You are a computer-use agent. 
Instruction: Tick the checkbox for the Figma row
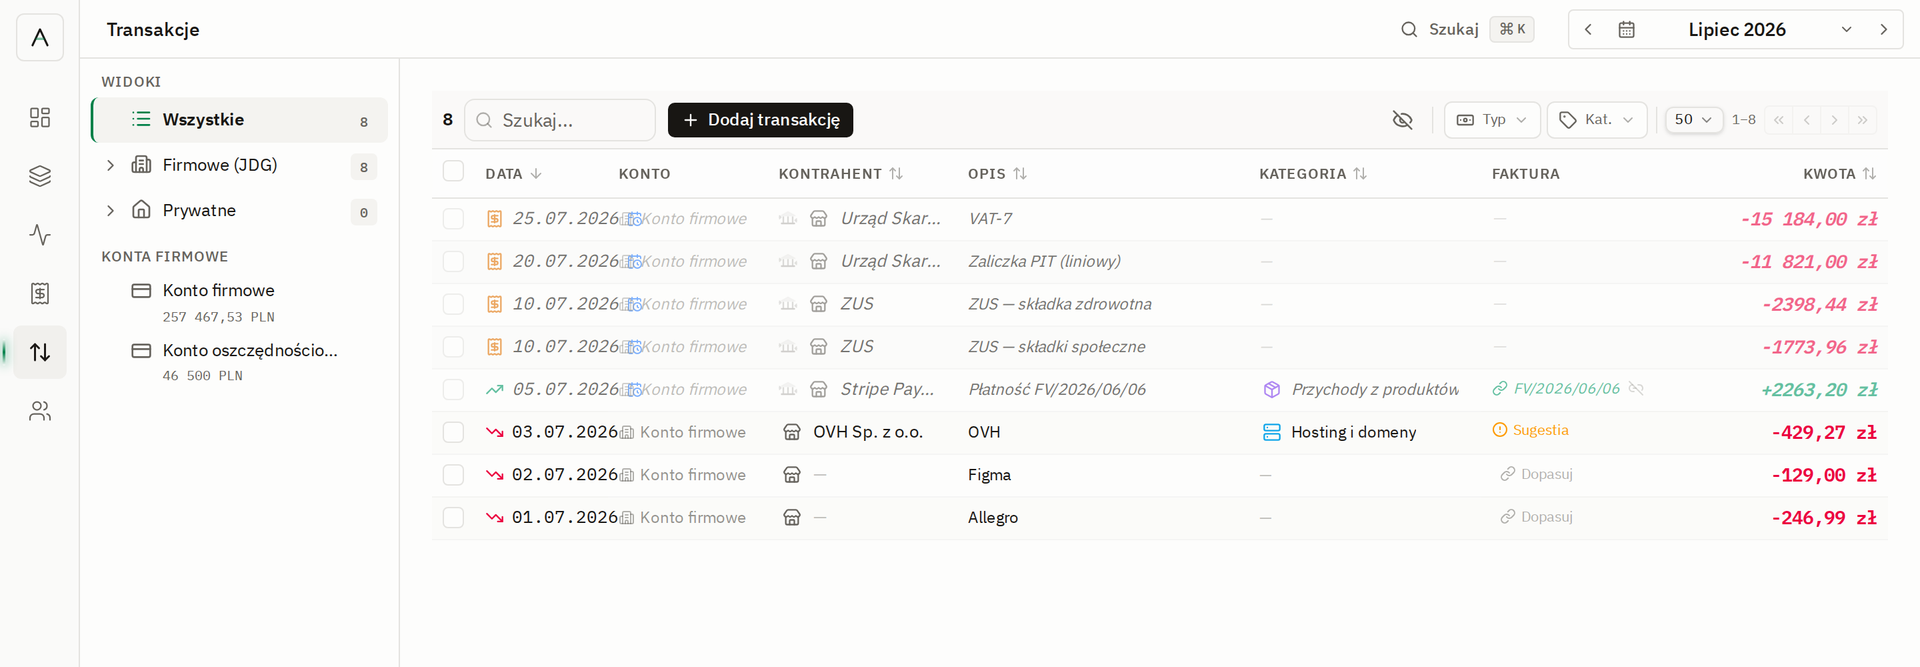pyautogui.click(x=454, y=475)
